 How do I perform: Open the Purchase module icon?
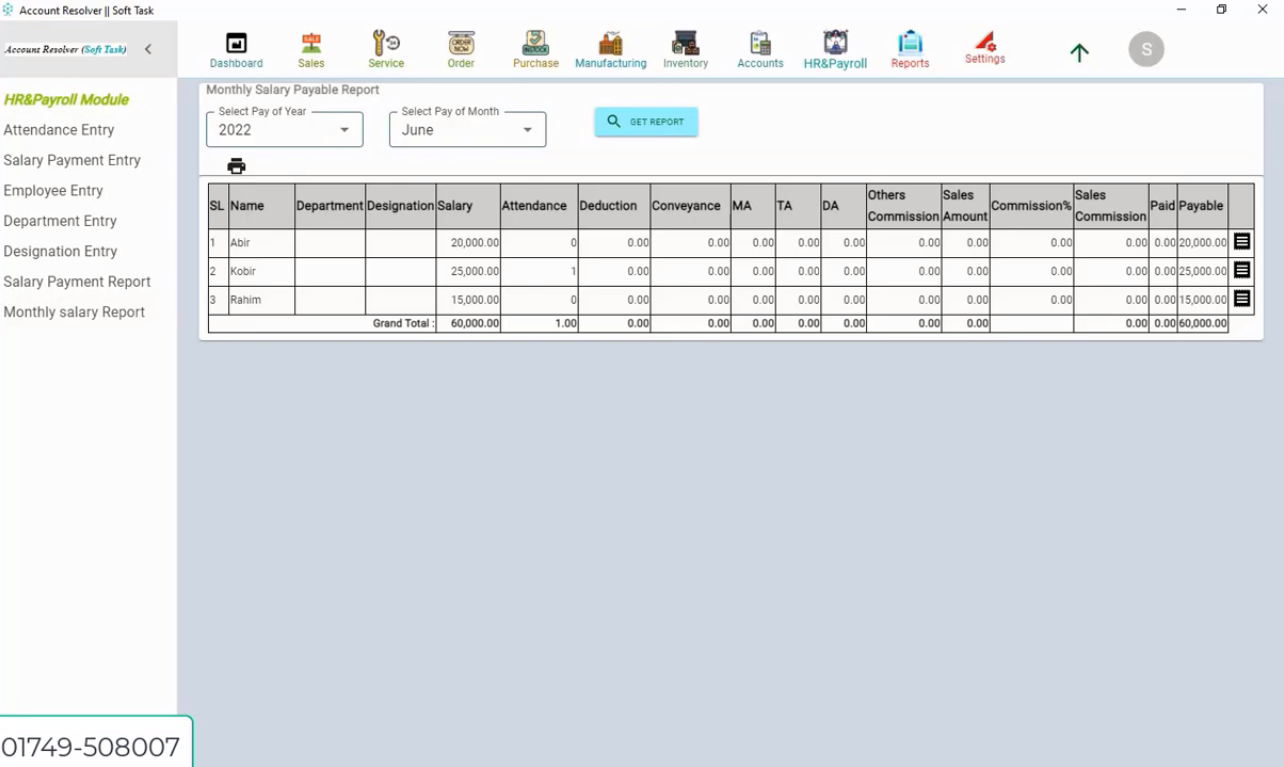point(535,48)
